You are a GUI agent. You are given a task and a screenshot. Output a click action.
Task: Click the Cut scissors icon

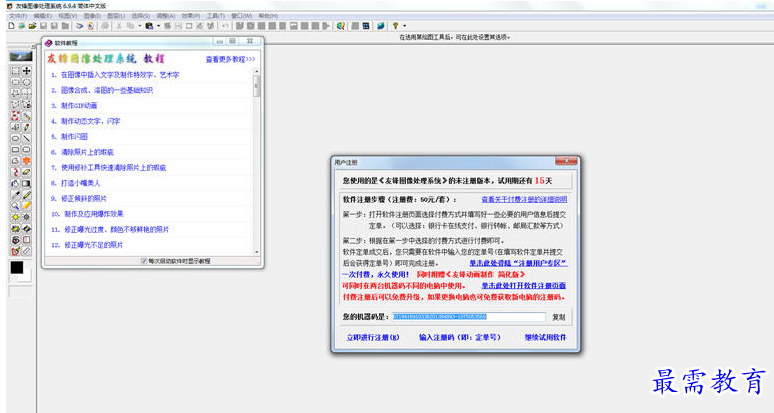point(118,26)
